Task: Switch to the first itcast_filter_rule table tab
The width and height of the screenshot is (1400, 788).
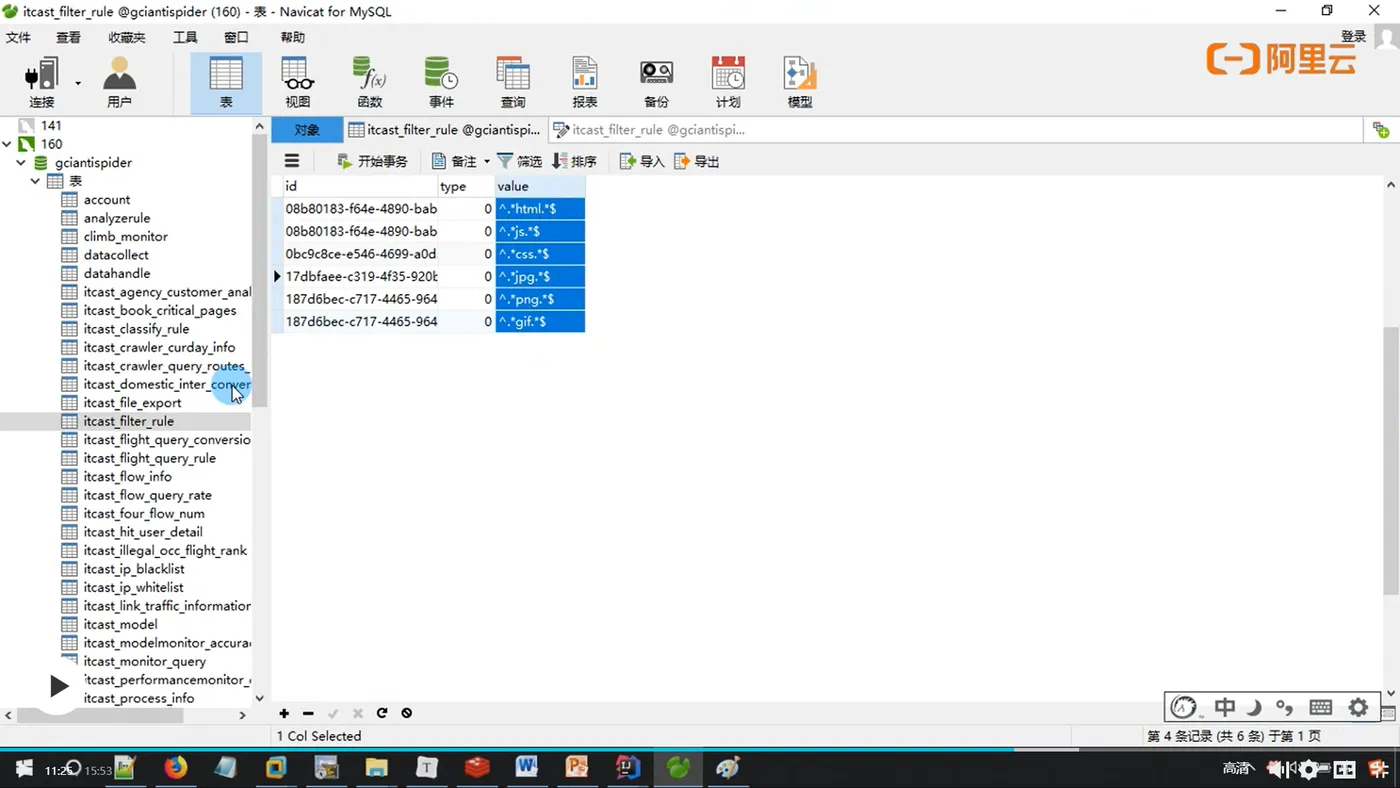Action: pyautogui.click(x=445, y=130)
